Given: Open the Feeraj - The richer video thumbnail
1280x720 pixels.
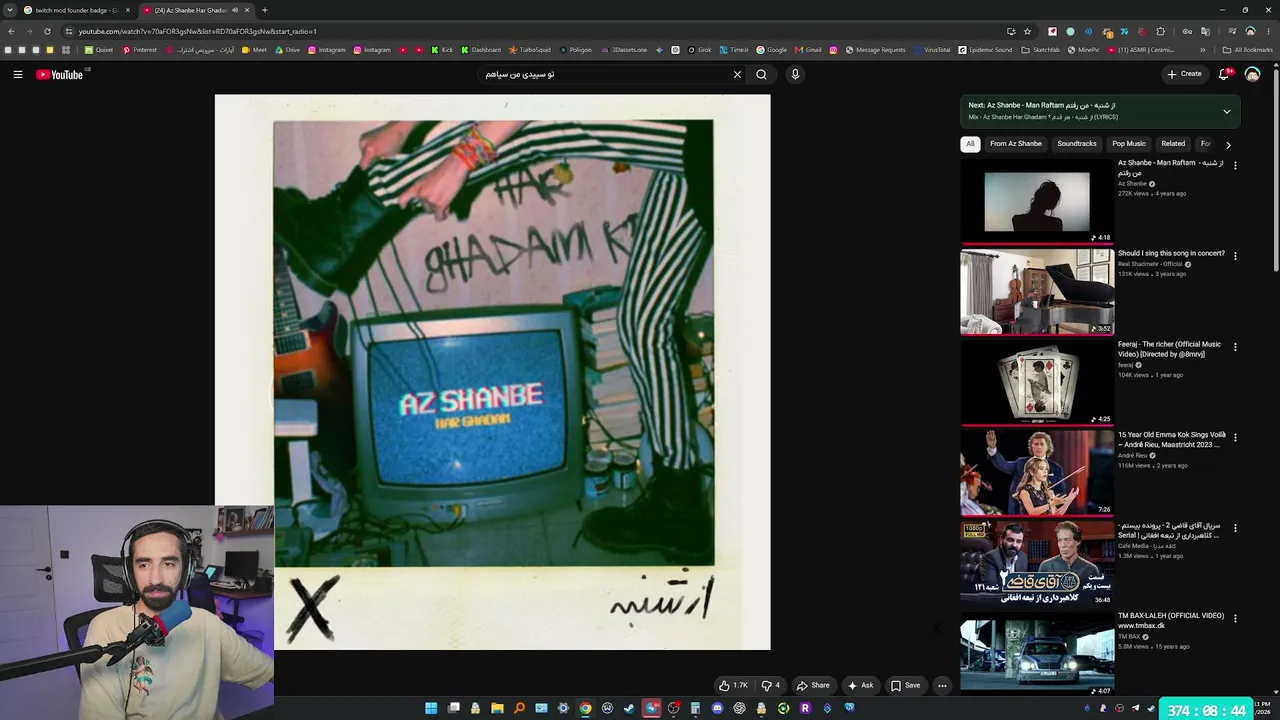Looking at the screenshot, I should pyautogui.click(x=1037, y=382).
